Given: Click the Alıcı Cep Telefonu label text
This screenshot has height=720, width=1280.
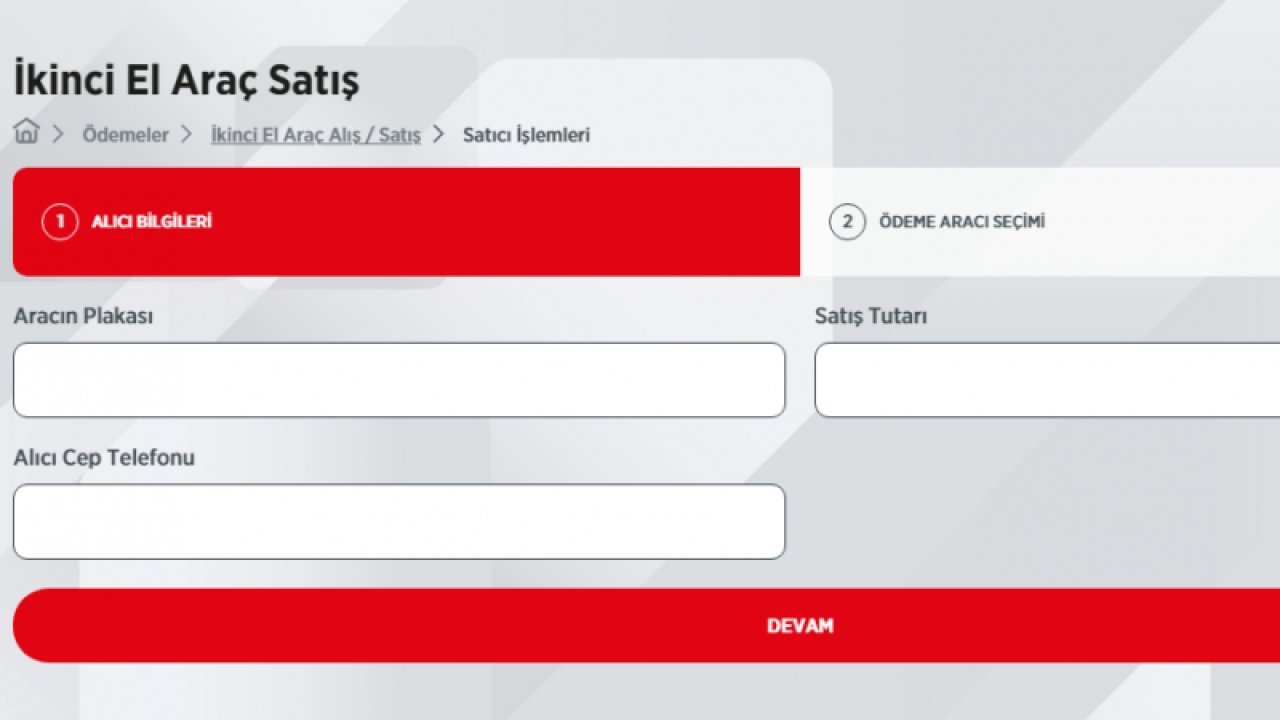Looking at the screenshot, I should 104,458.
